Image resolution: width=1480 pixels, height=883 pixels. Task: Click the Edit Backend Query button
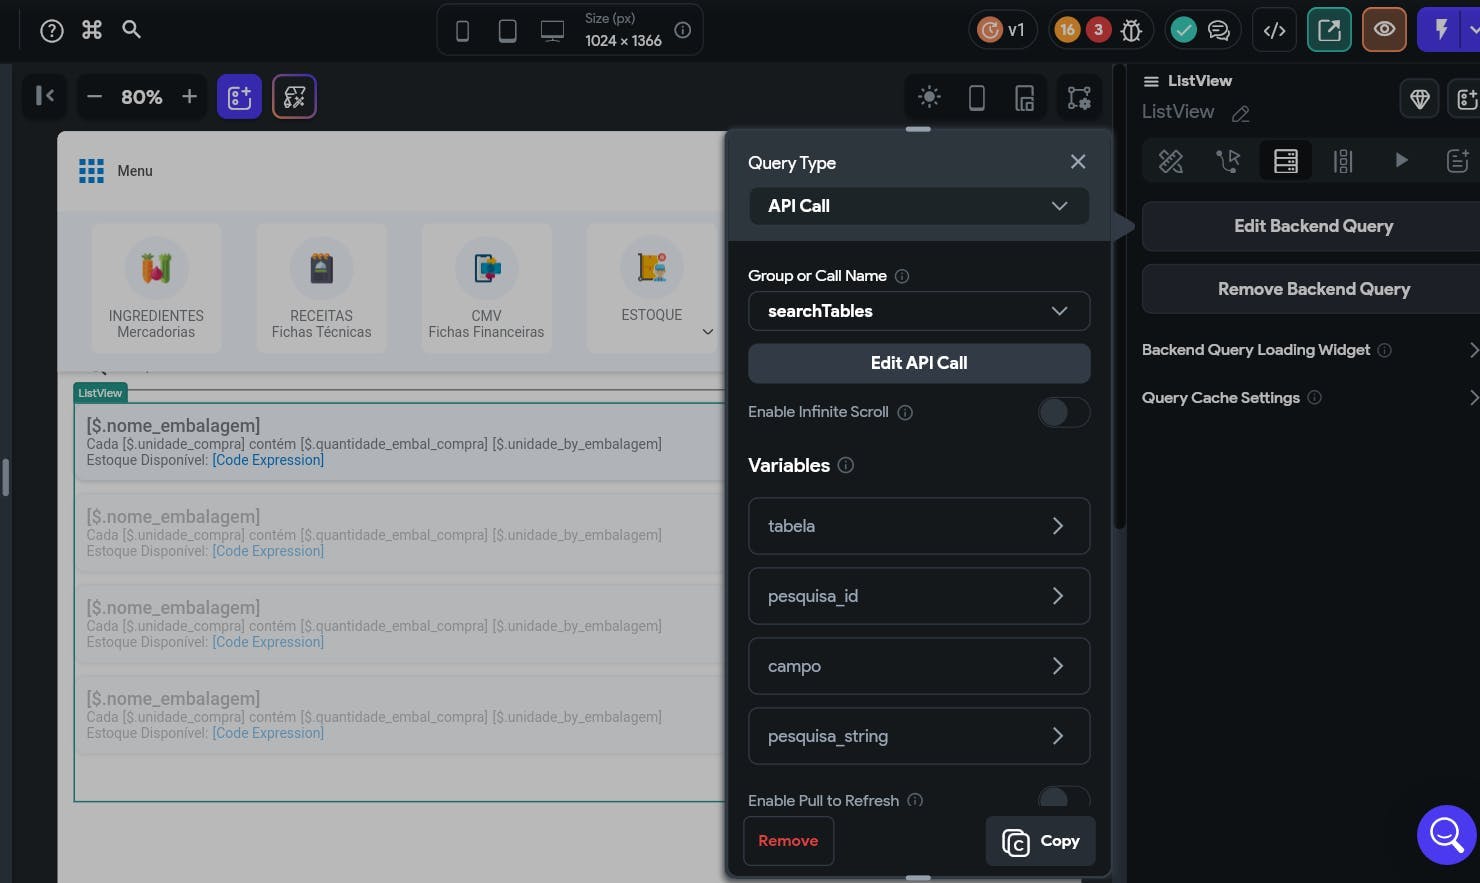(x=1313, y=226)
